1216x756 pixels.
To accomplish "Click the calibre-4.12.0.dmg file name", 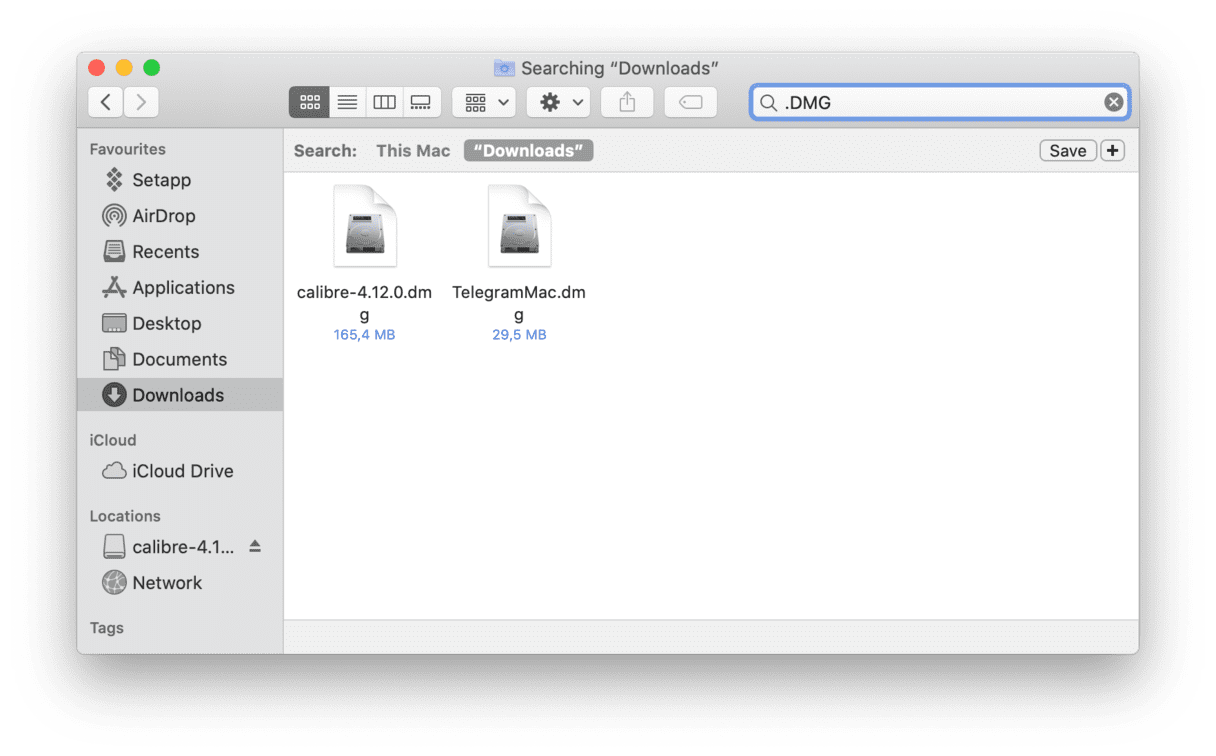I will tap(364, 303).
